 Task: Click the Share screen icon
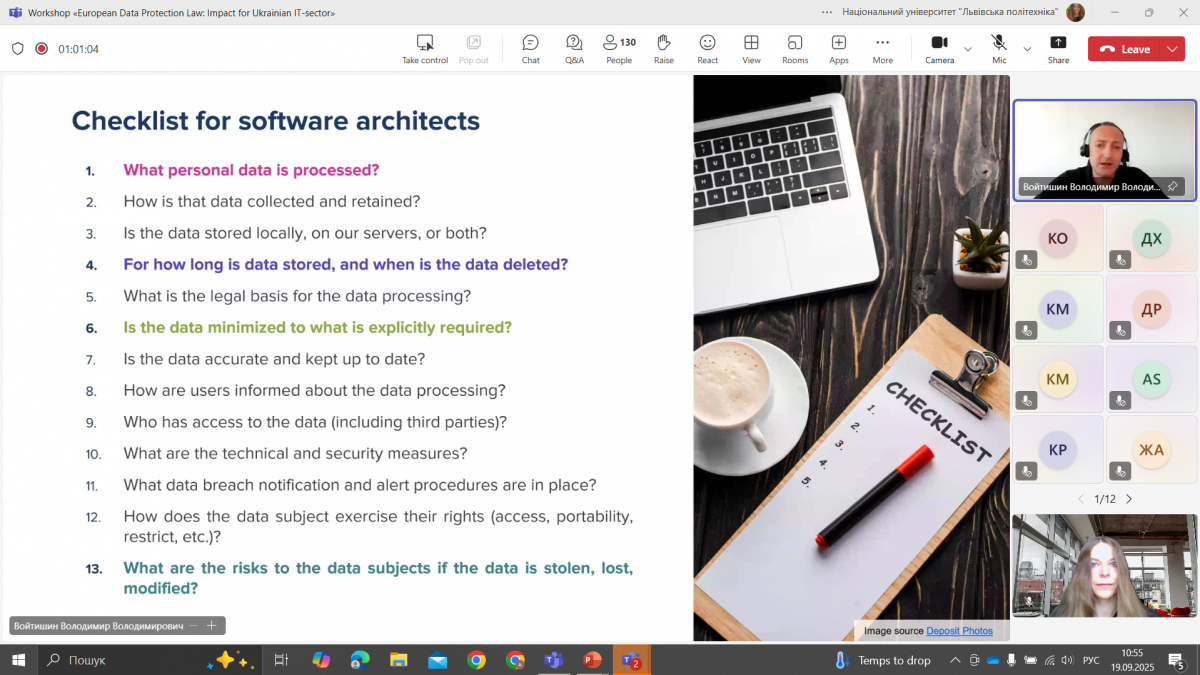1058,48
